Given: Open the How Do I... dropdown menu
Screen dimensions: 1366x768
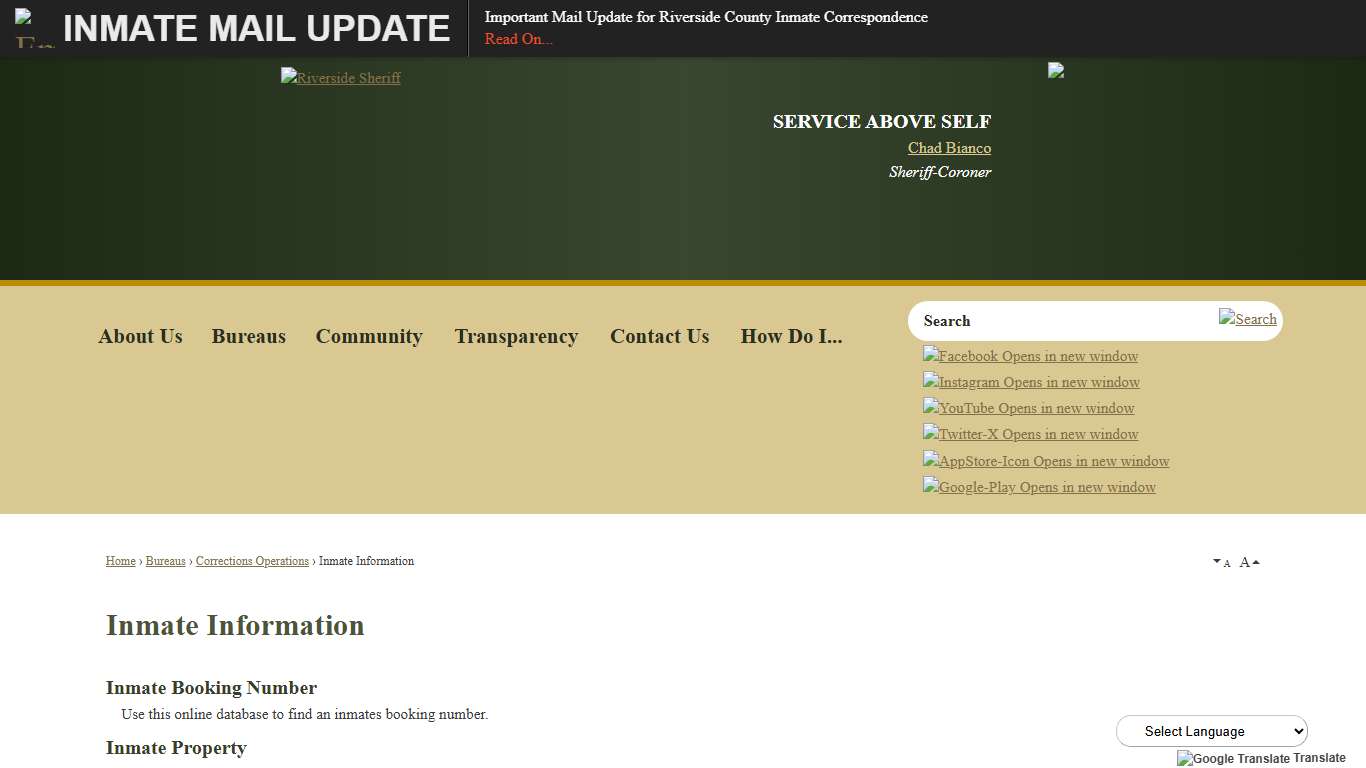Looking at the screenshot, I should click(x=791, y=336).
